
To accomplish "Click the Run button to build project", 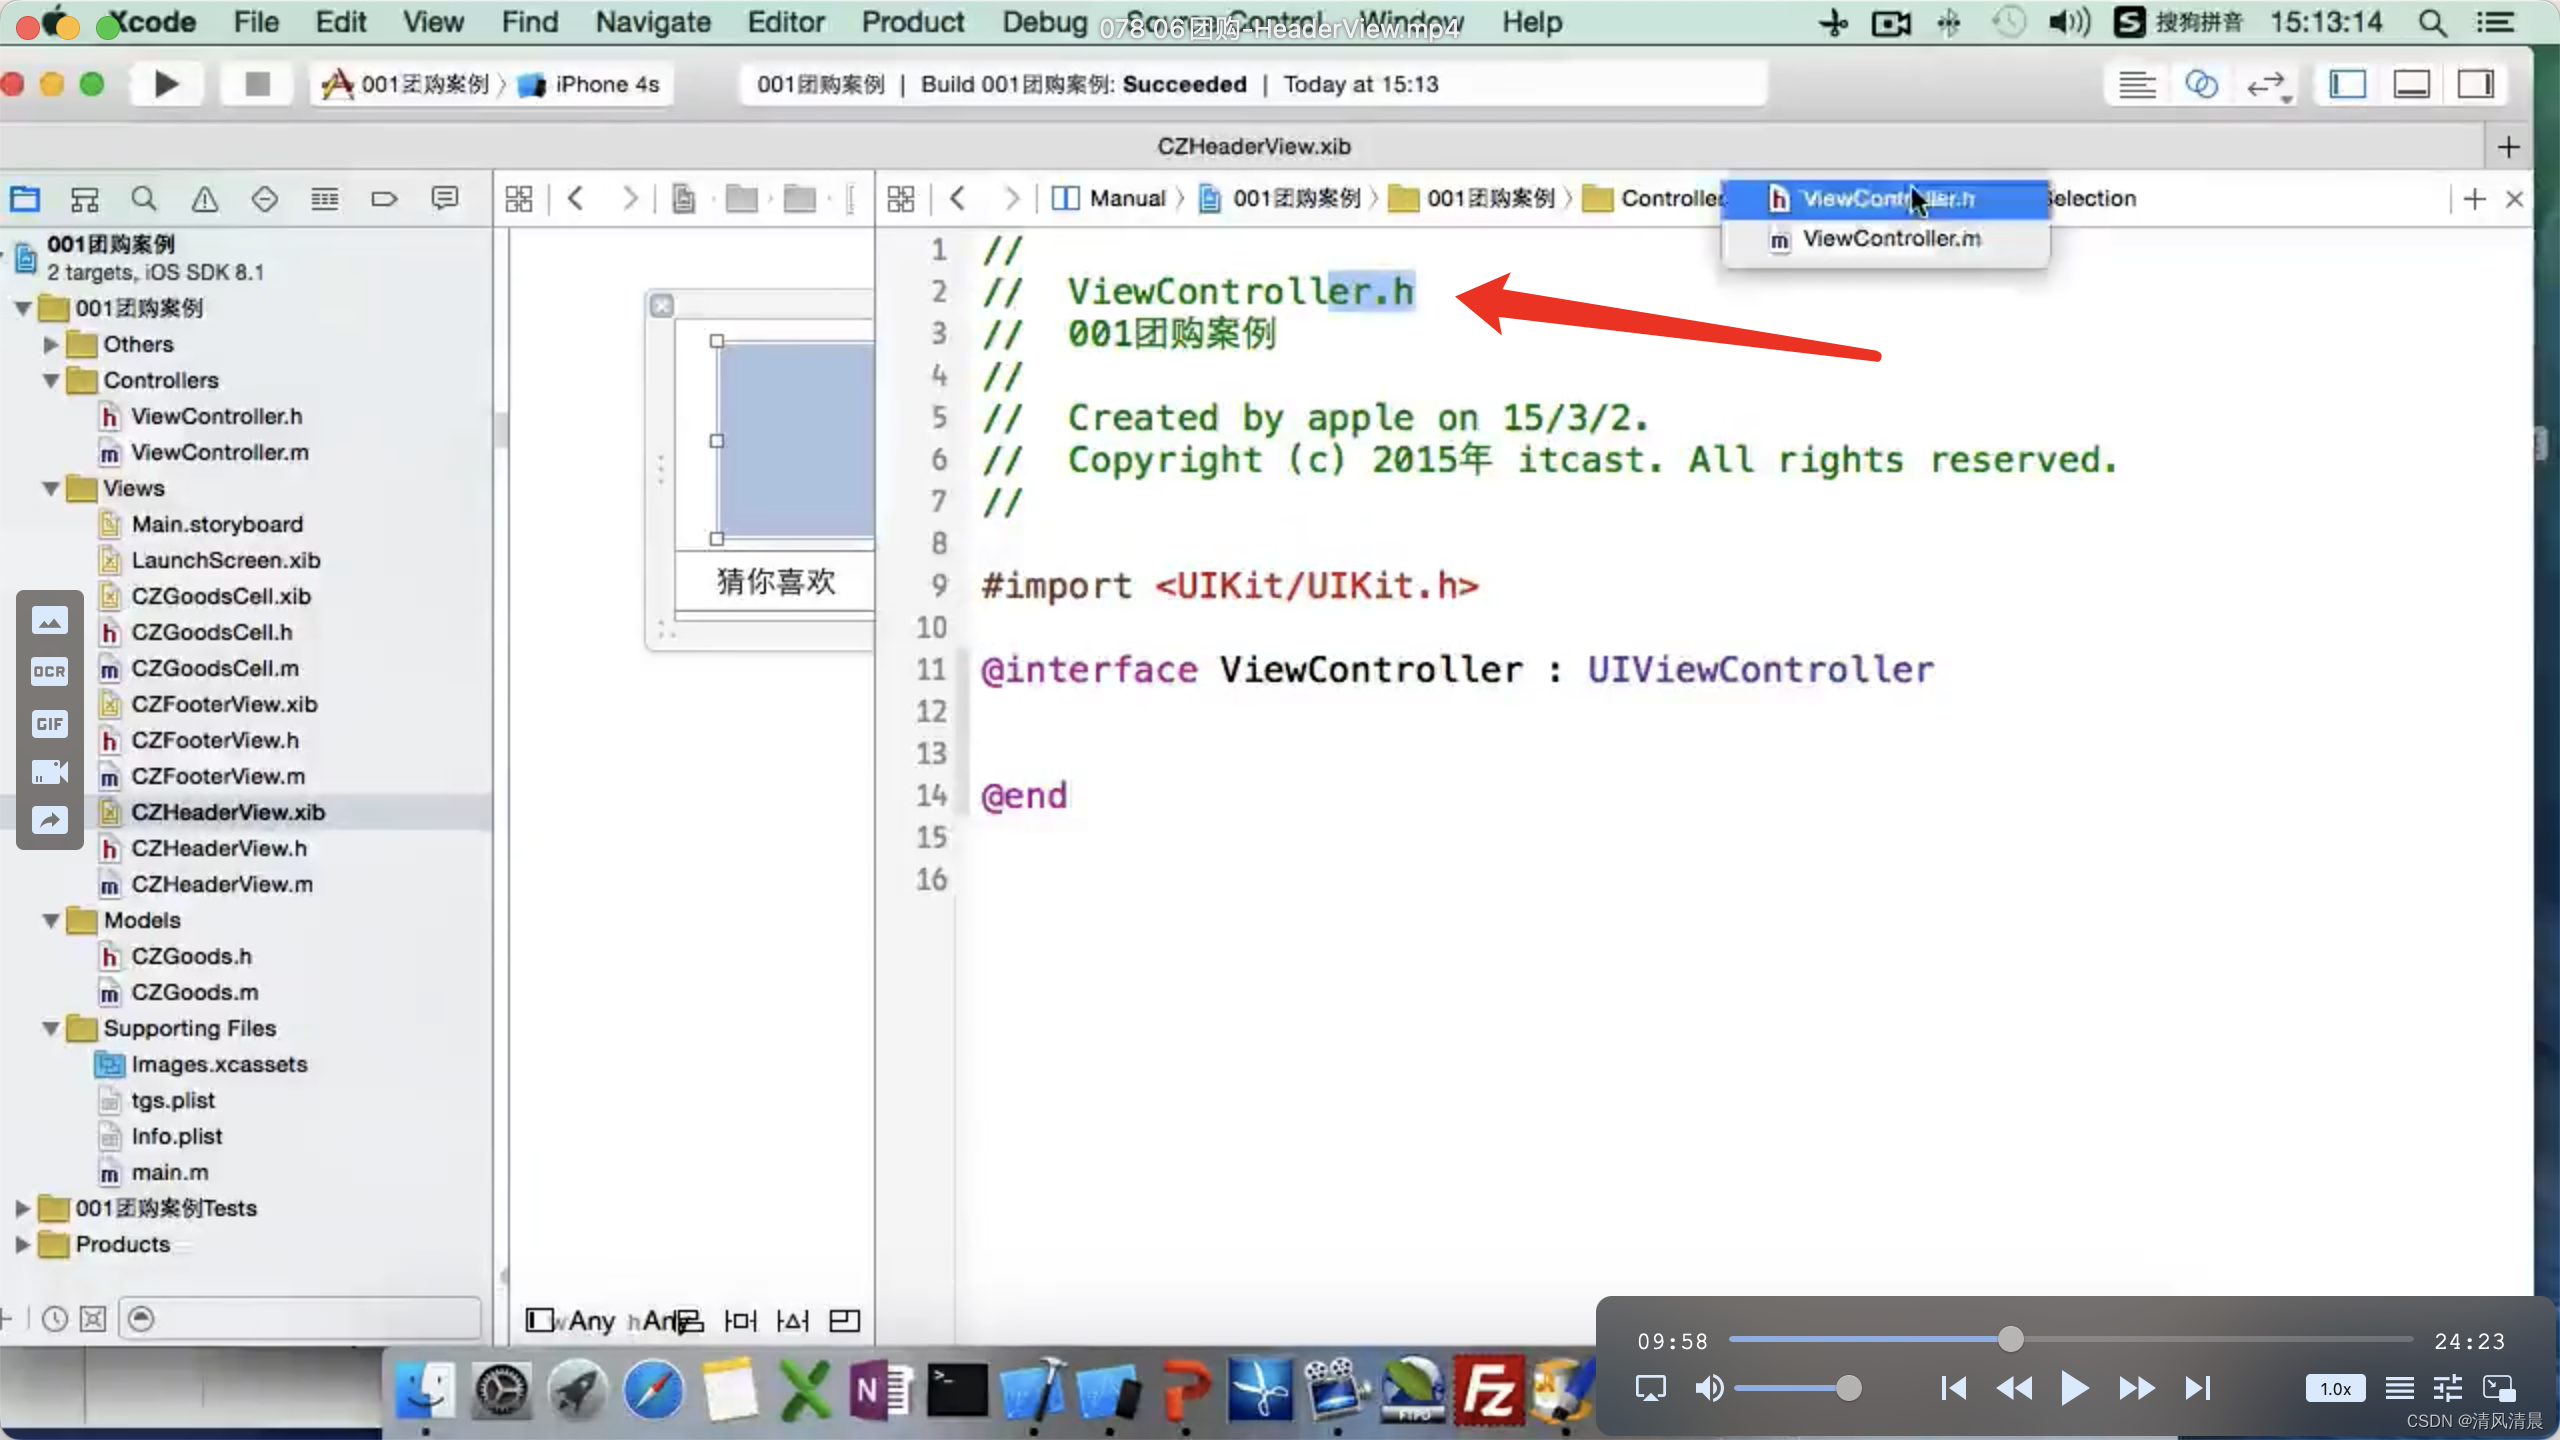I will pyautogui.click(x=165, y=84).
